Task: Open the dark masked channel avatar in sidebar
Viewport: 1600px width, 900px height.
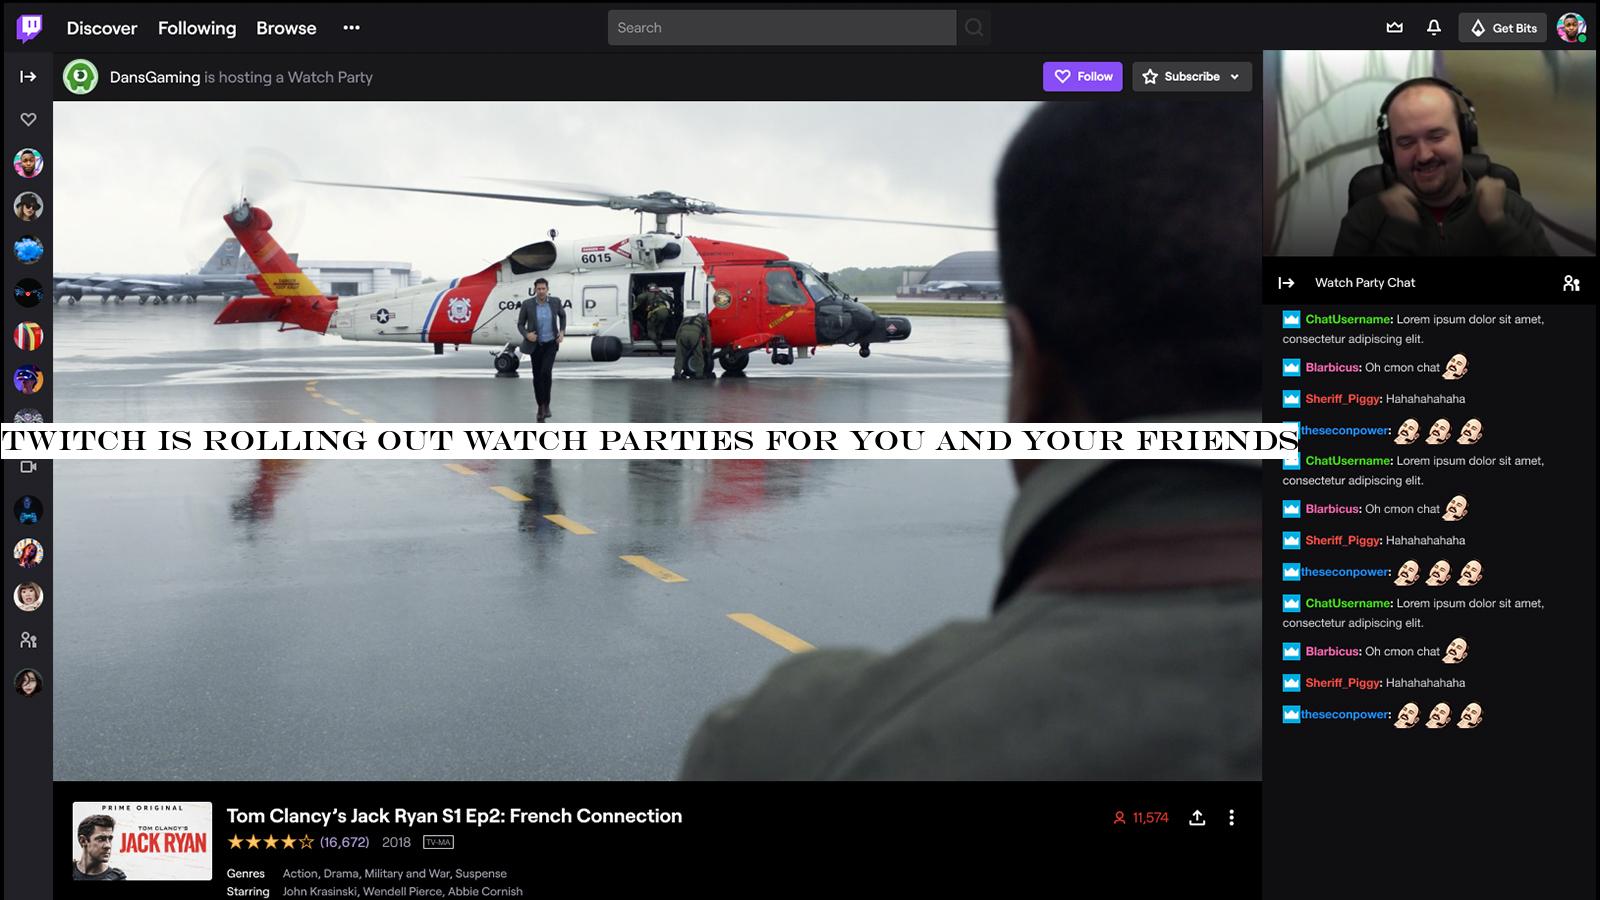Action: 28,293
